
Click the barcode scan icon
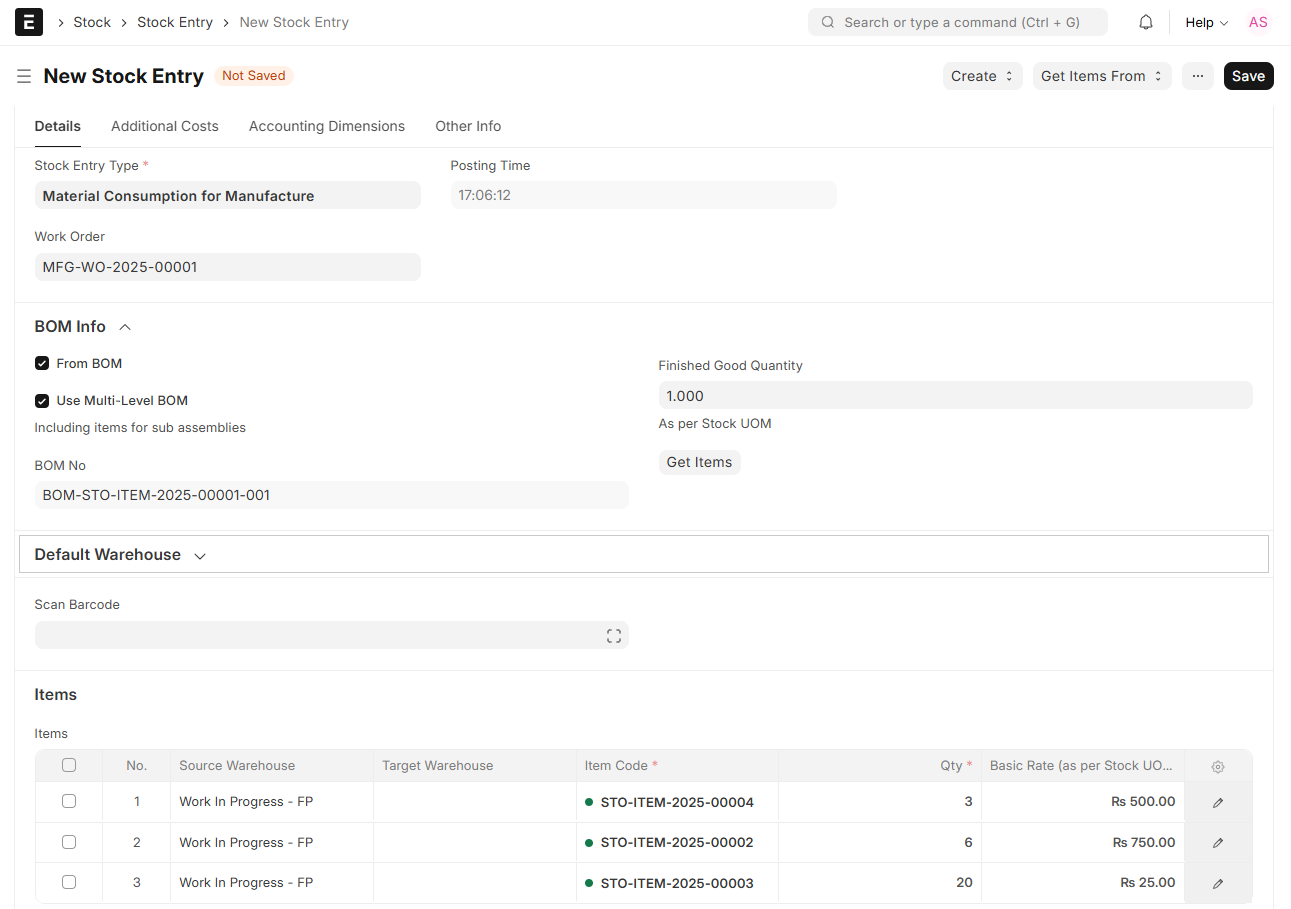point(613,636)
